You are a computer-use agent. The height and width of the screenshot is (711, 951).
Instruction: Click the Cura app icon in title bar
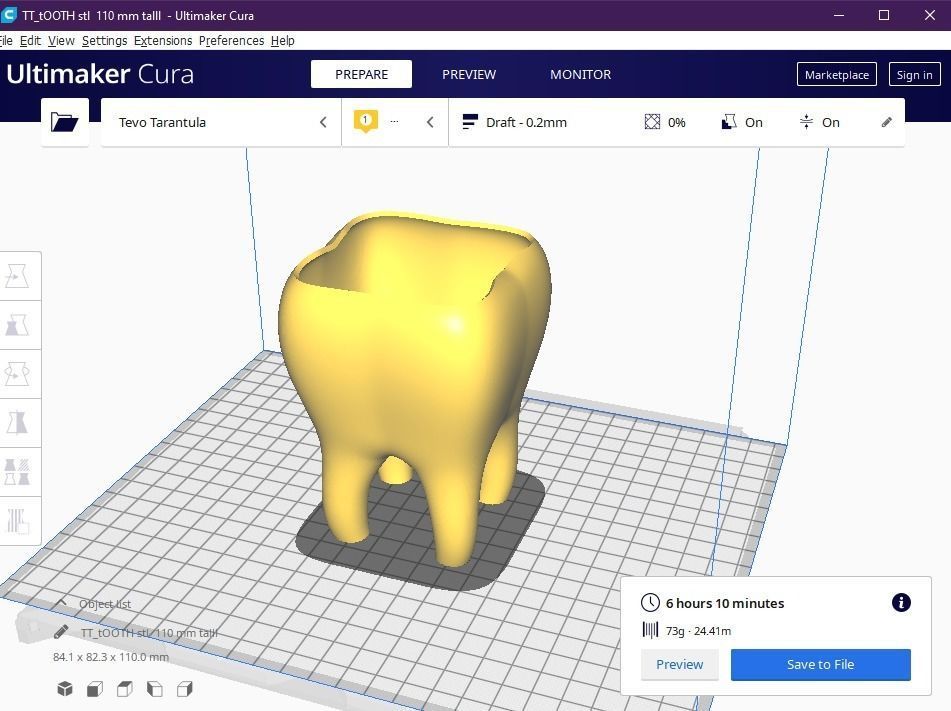[8, 15]
